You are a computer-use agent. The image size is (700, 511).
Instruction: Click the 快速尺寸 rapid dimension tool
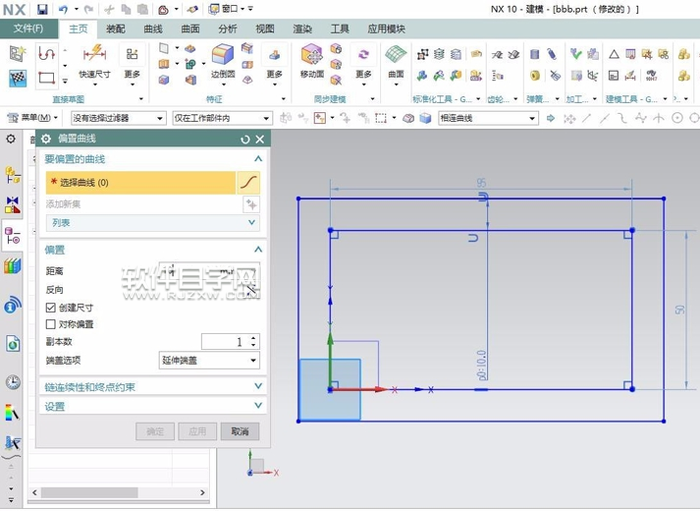(94, 58)
